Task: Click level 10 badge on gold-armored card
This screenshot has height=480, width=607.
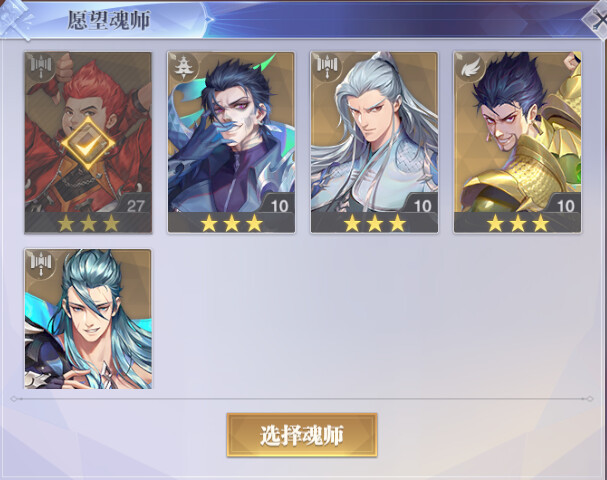Action: 566,205
